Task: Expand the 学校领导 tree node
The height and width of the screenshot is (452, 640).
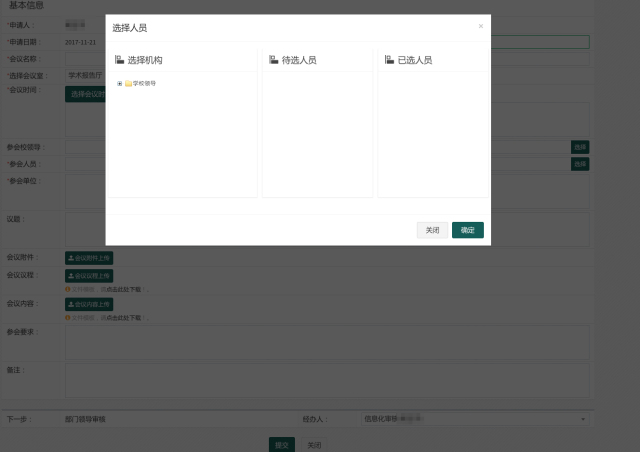Action: click(x=120, y=83)
